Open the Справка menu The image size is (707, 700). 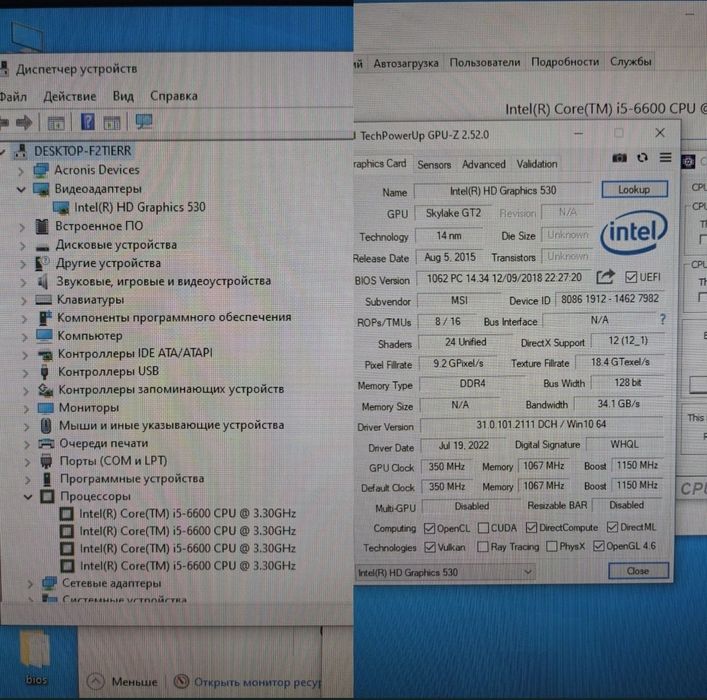click(x=174, y=96)
